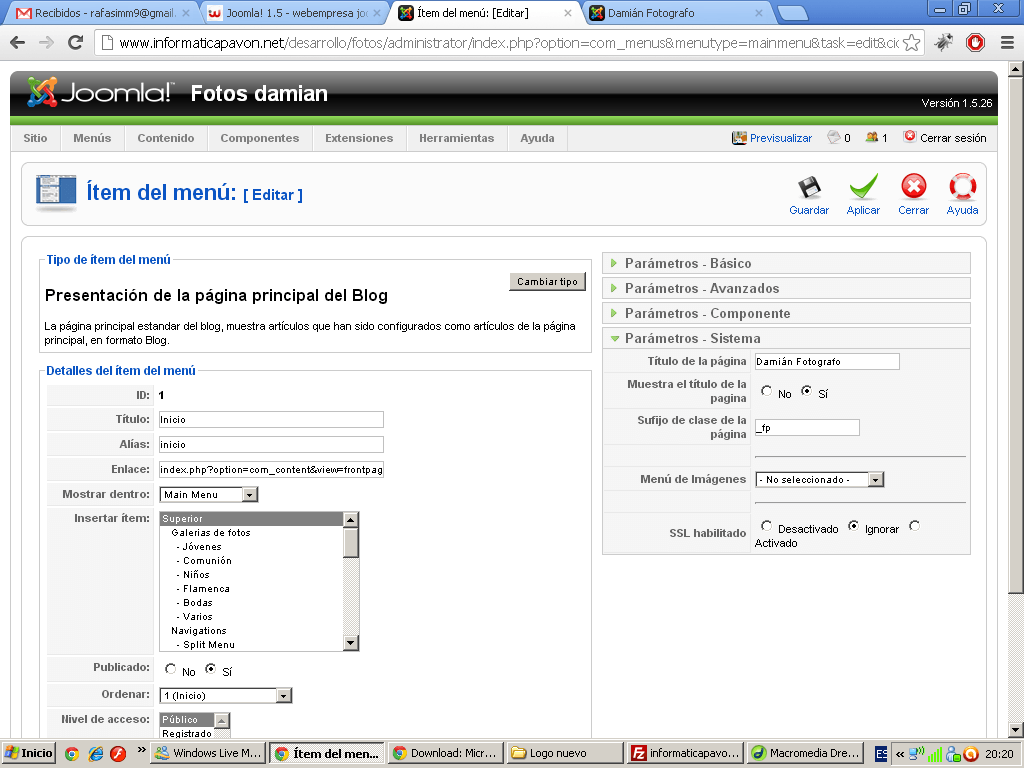The height and width of the screenshot is (768, 1024).
Task: Click the Internet Explorer quick launch icon
Action: pos(96,754)
